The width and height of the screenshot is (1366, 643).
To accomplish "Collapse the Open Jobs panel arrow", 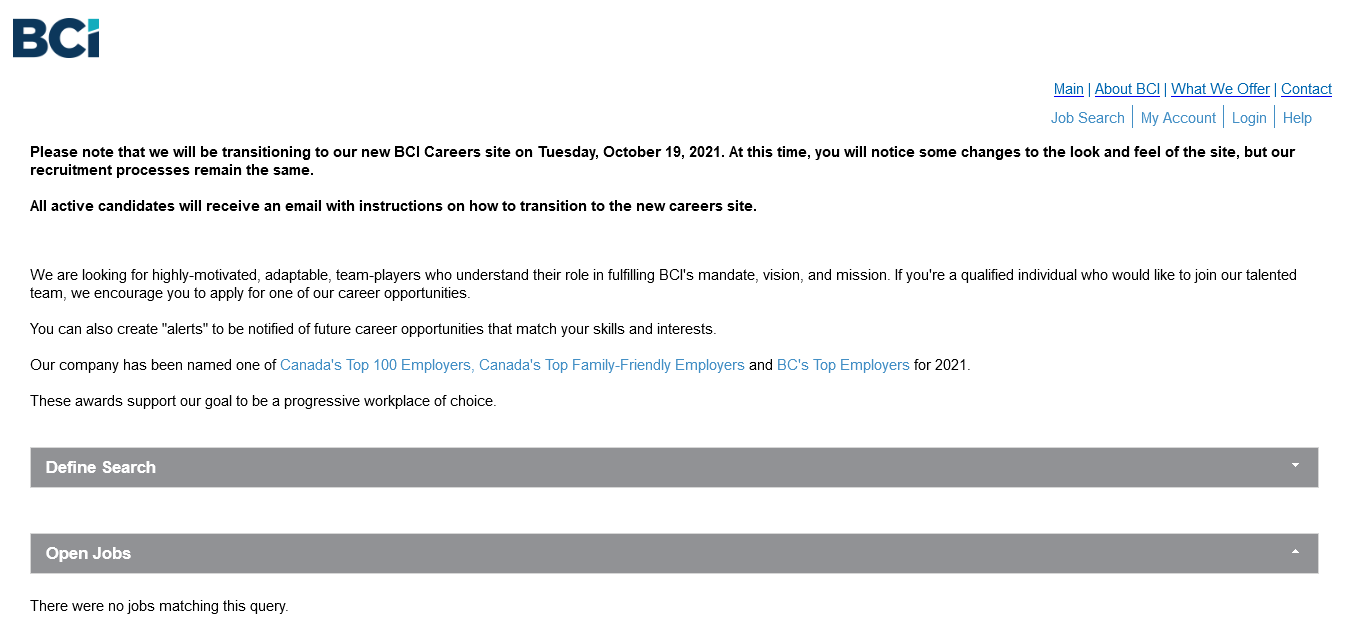I will click(1295, 552).
